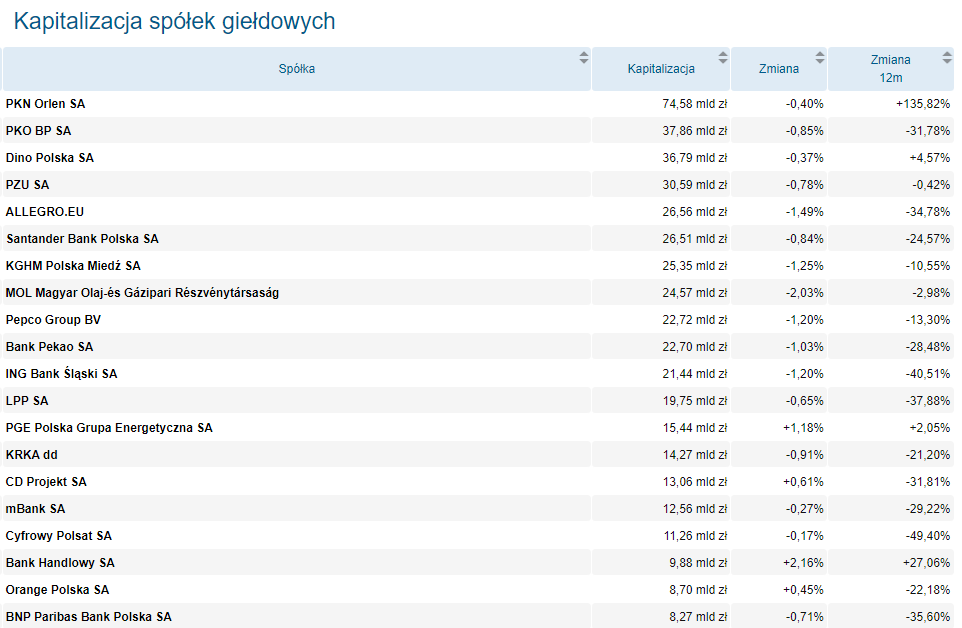Select the +4,57% 12-month change value
This screenshot has width=962, height=628.
[929, 158]
